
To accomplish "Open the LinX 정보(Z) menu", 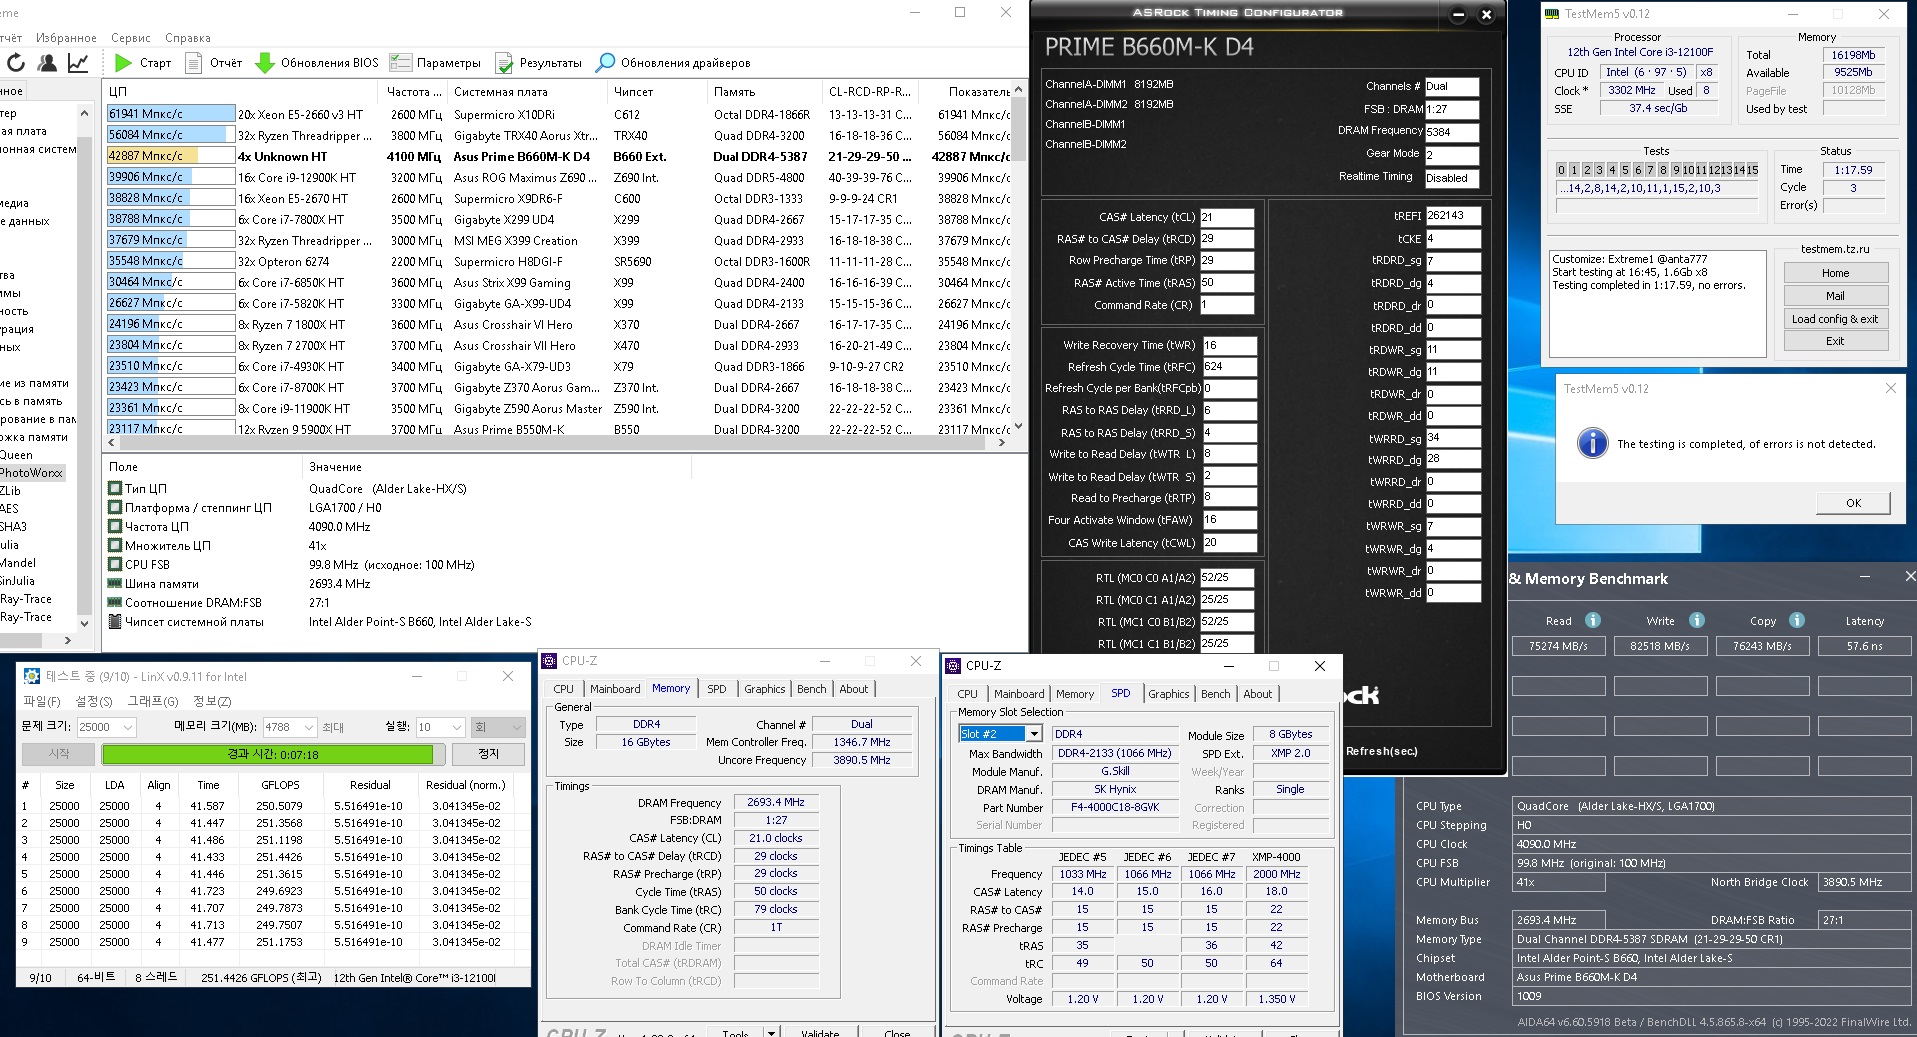I will coord(211,701).
